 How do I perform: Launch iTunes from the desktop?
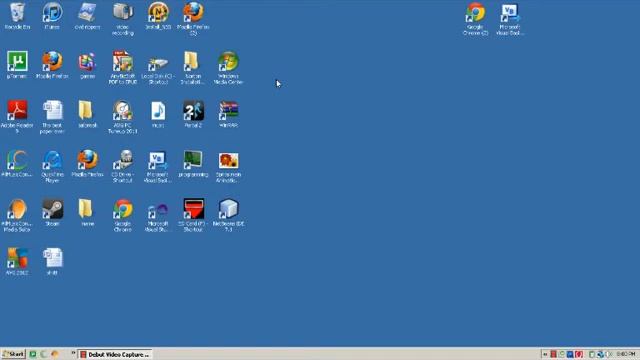coord(52,16)
